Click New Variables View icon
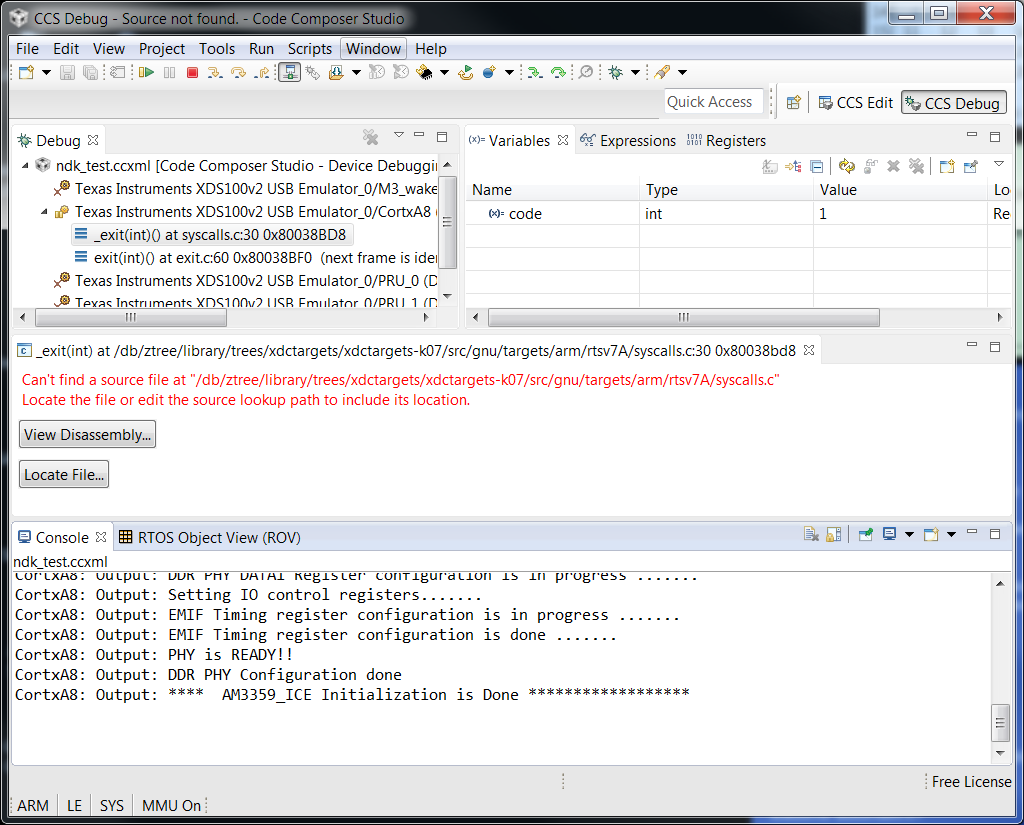Viewport: 1024px width, 825px height. coord(946,167)
